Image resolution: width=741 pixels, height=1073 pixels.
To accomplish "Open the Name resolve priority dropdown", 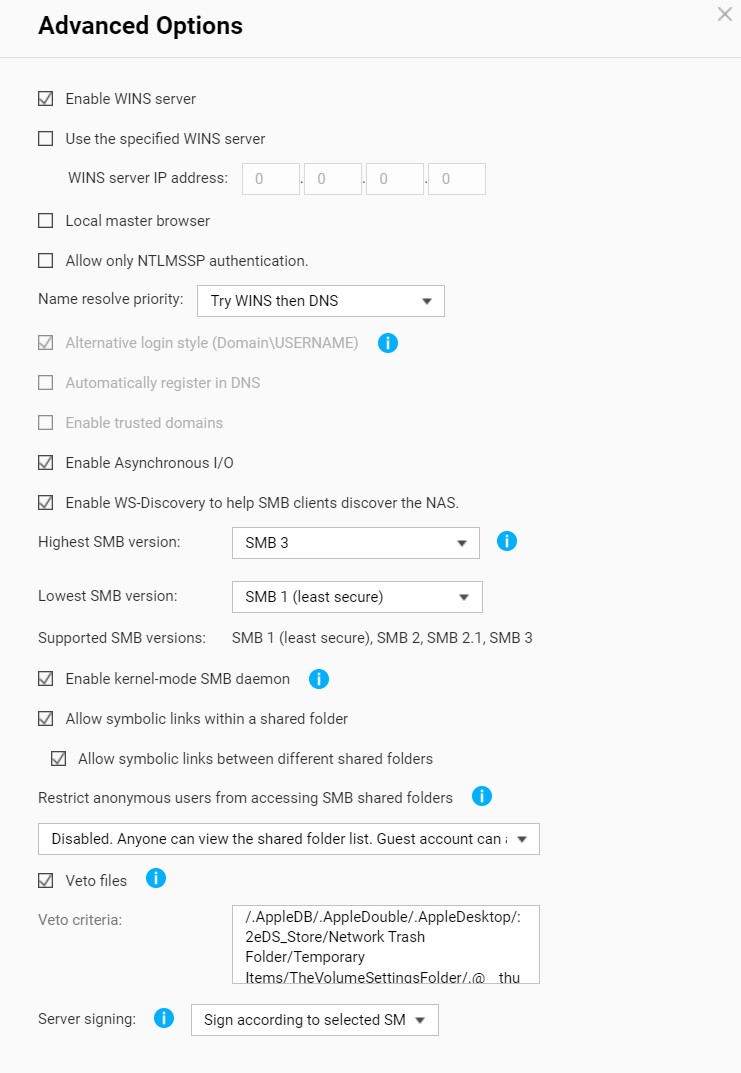I will click(x=321, y=301).
